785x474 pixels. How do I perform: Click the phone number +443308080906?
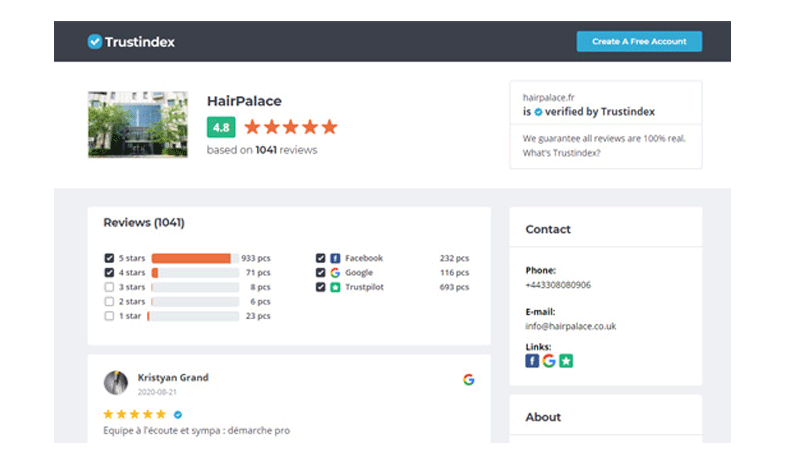558,284
